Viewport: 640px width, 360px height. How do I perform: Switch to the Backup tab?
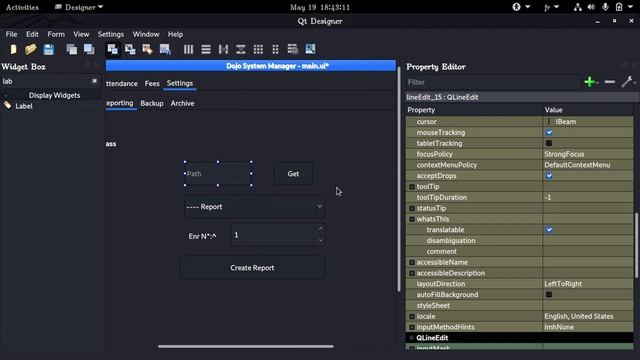(152, 103)
